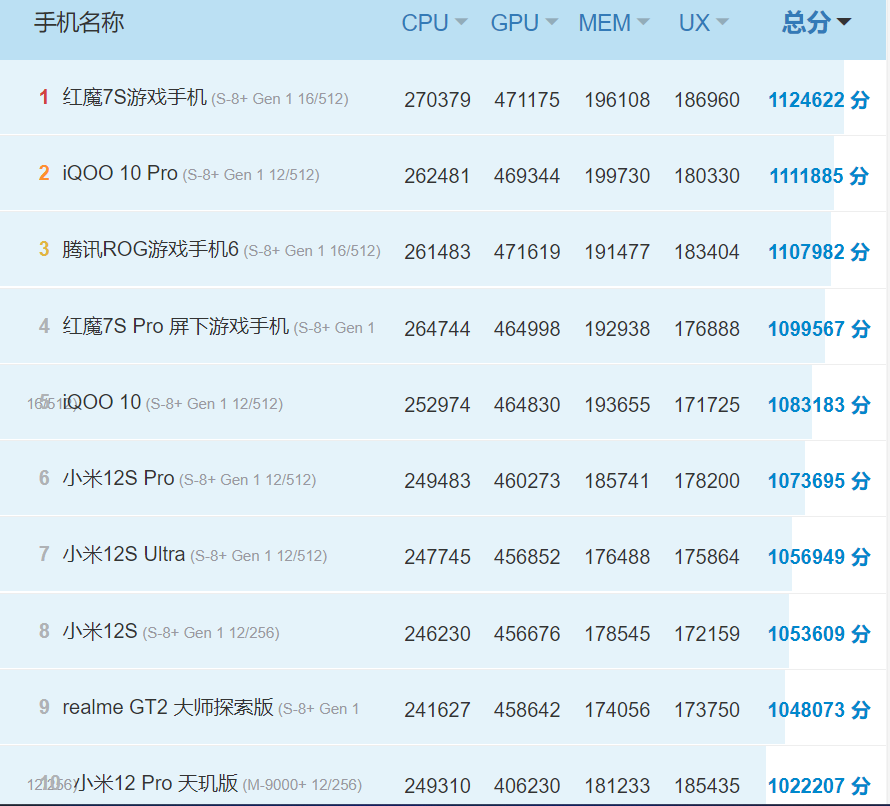Click CPU score 241627
The image size is (890, 806).
pyautogui.click(x=437, y=710)
